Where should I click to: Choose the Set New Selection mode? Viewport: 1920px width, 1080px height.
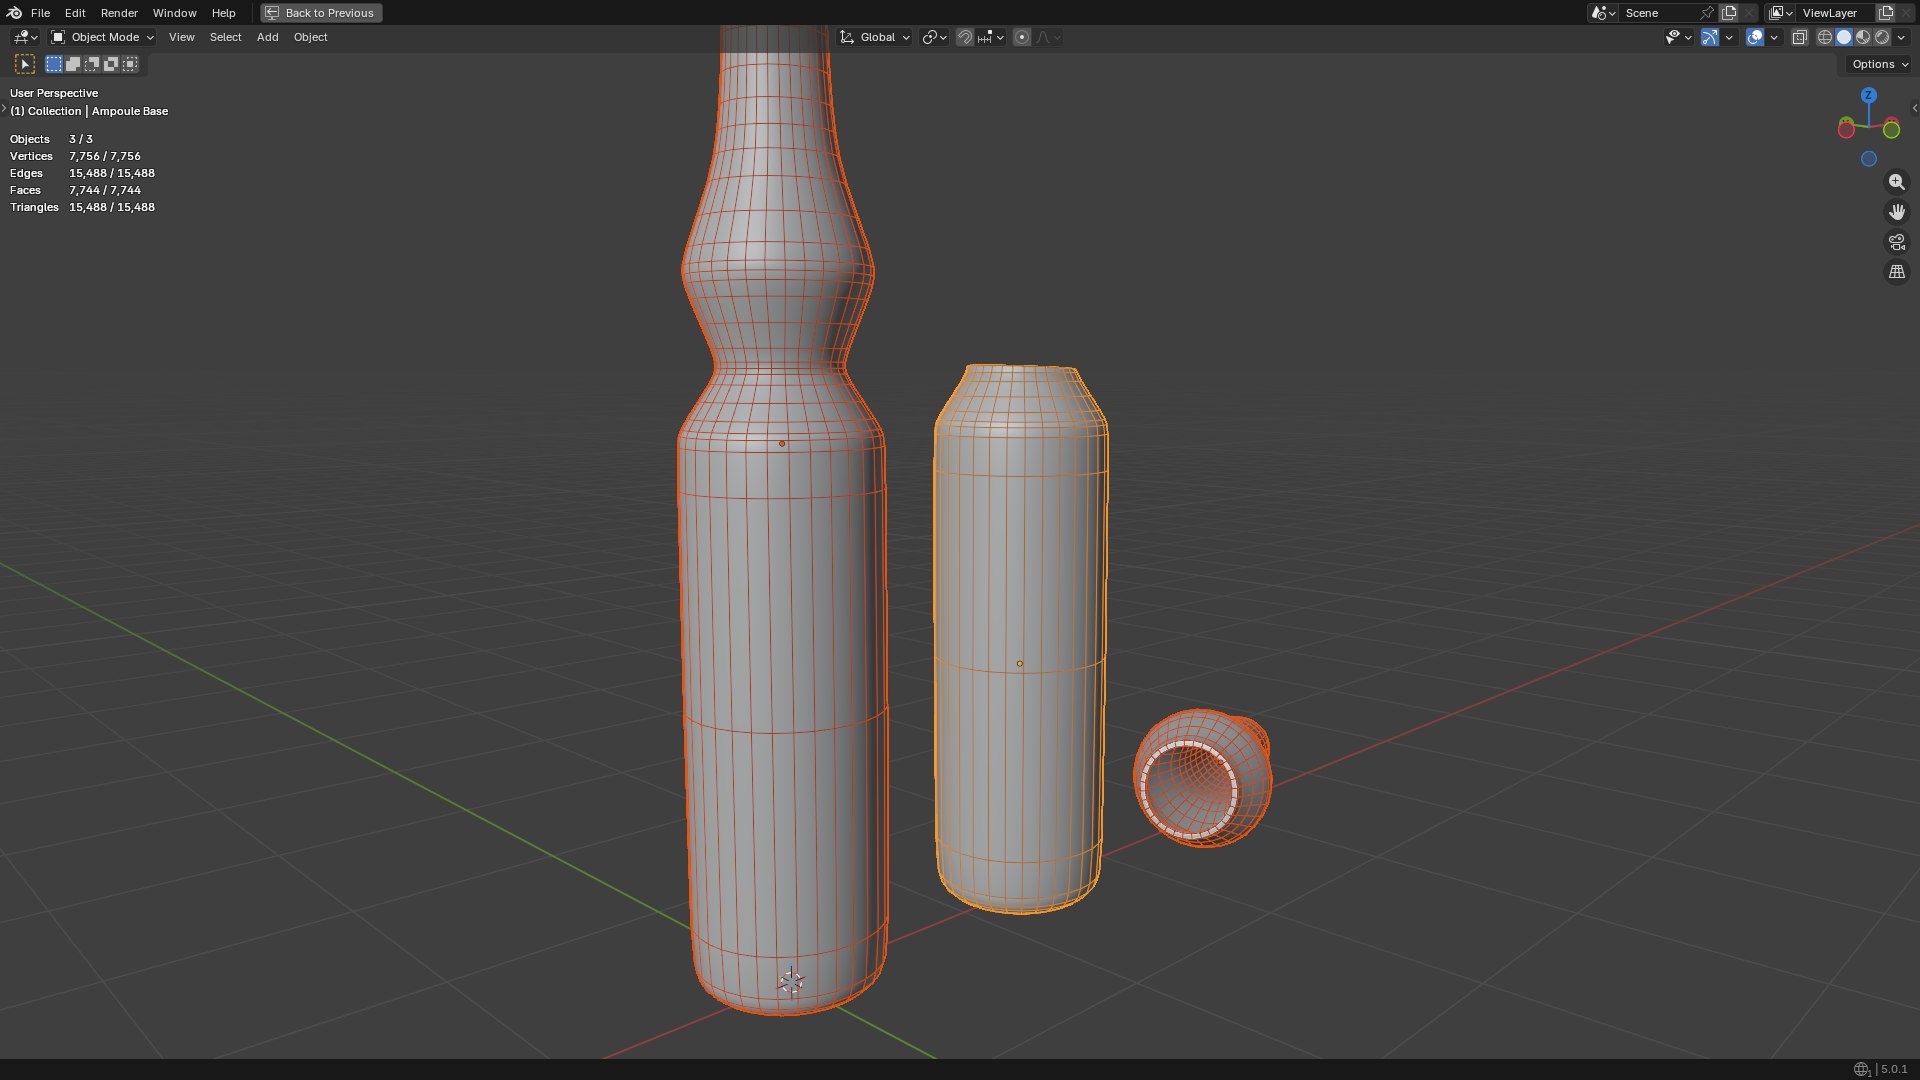pos(54,64)
